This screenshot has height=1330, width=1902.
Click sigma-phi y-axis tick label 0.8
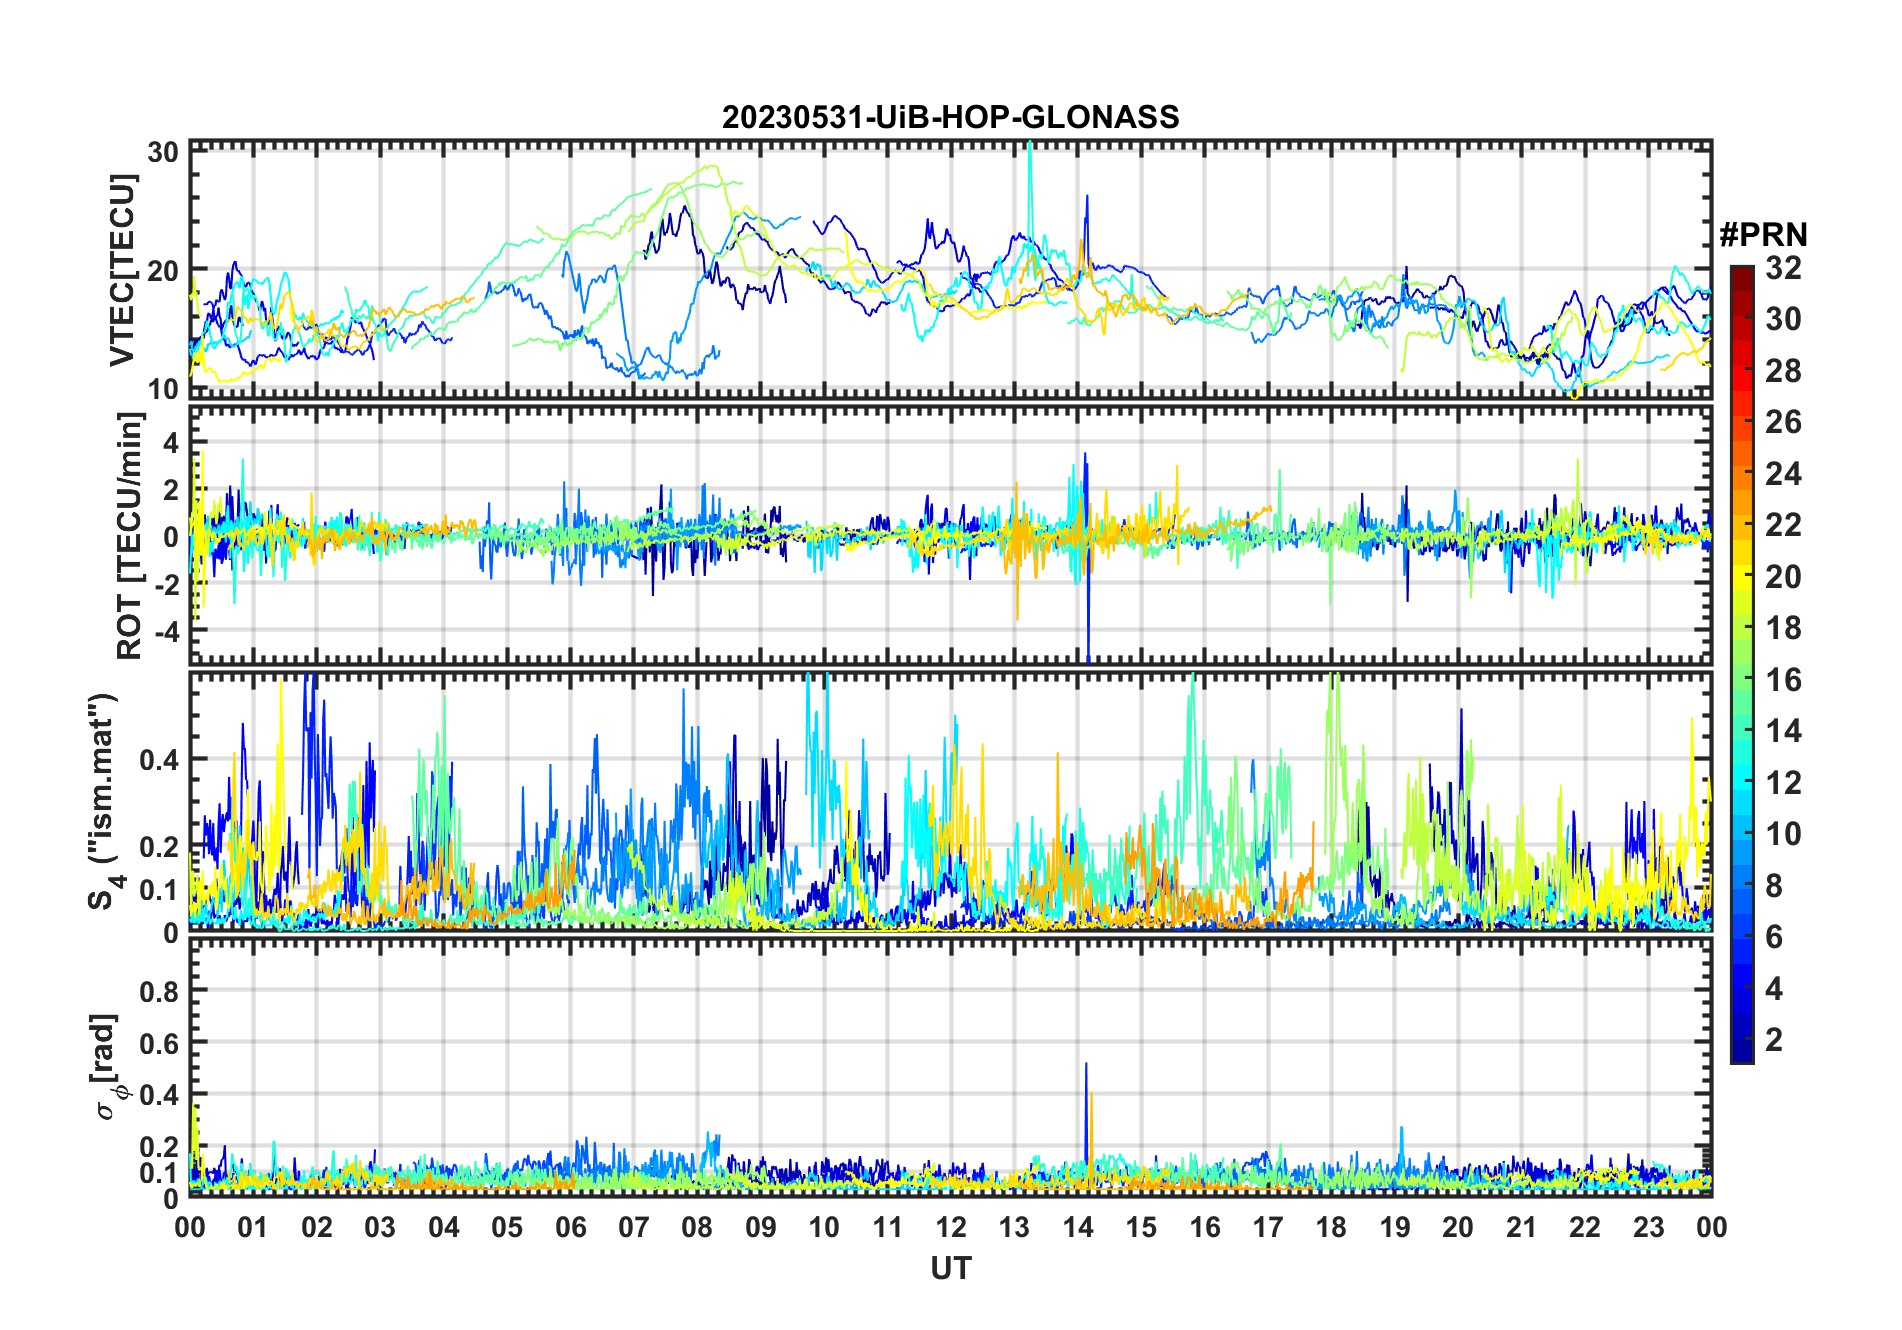[159, 991]
